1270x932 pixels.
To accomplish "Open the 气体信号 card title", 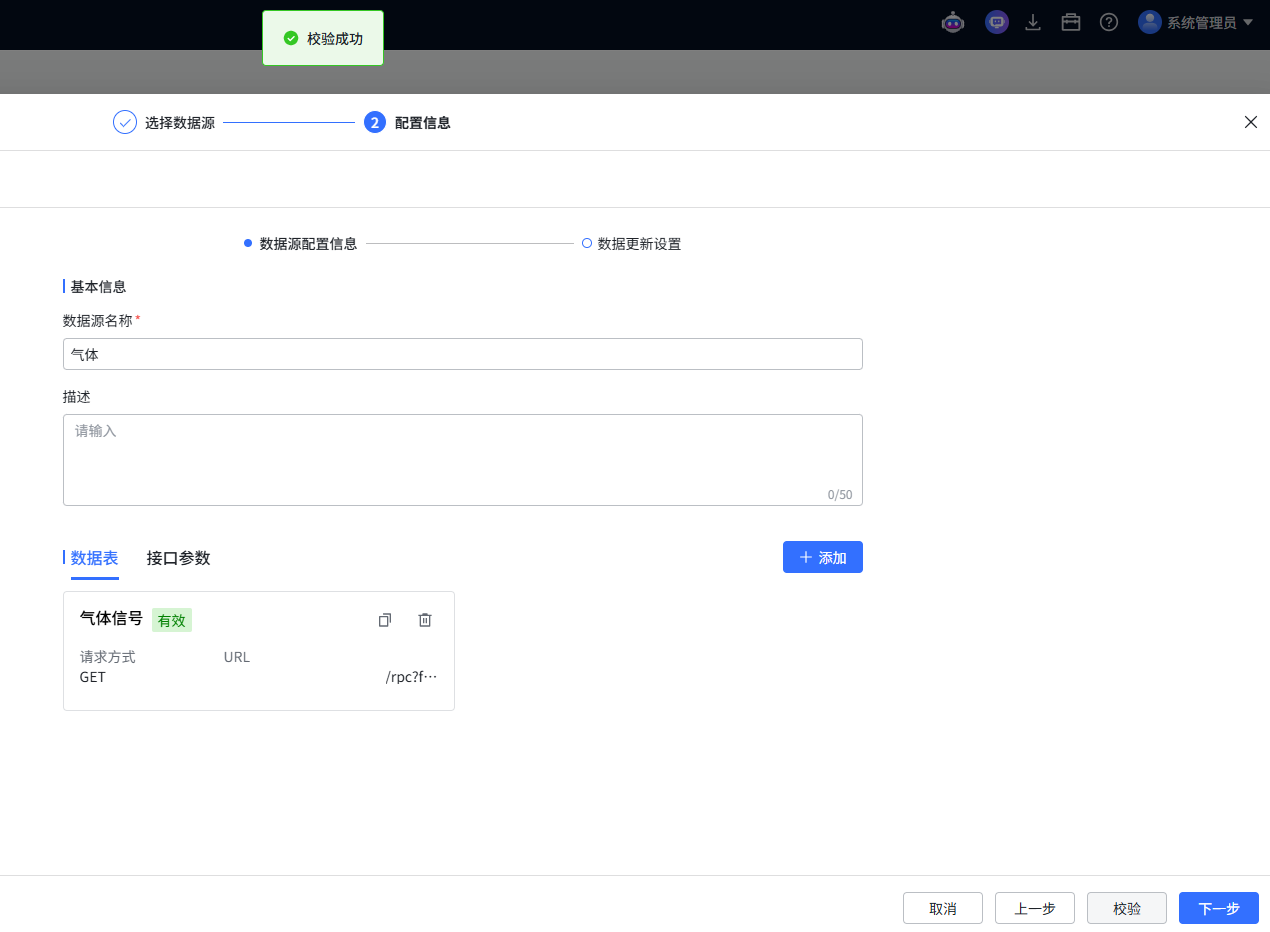I will [x=111, y=618].
